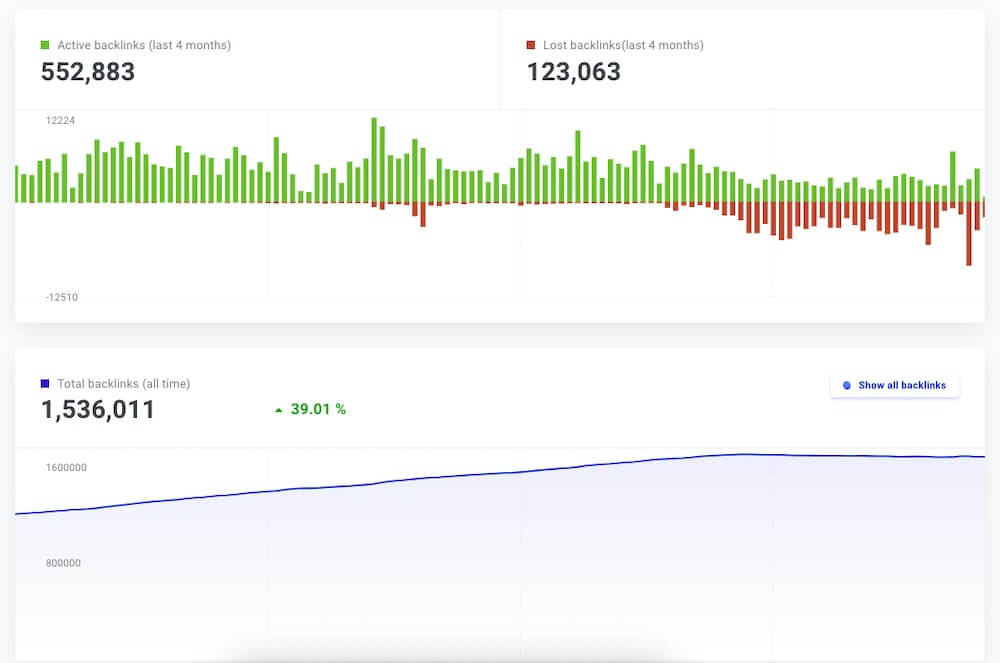
Task: Click the green Active backlinks legend square
Action: (x=45, y=45)
